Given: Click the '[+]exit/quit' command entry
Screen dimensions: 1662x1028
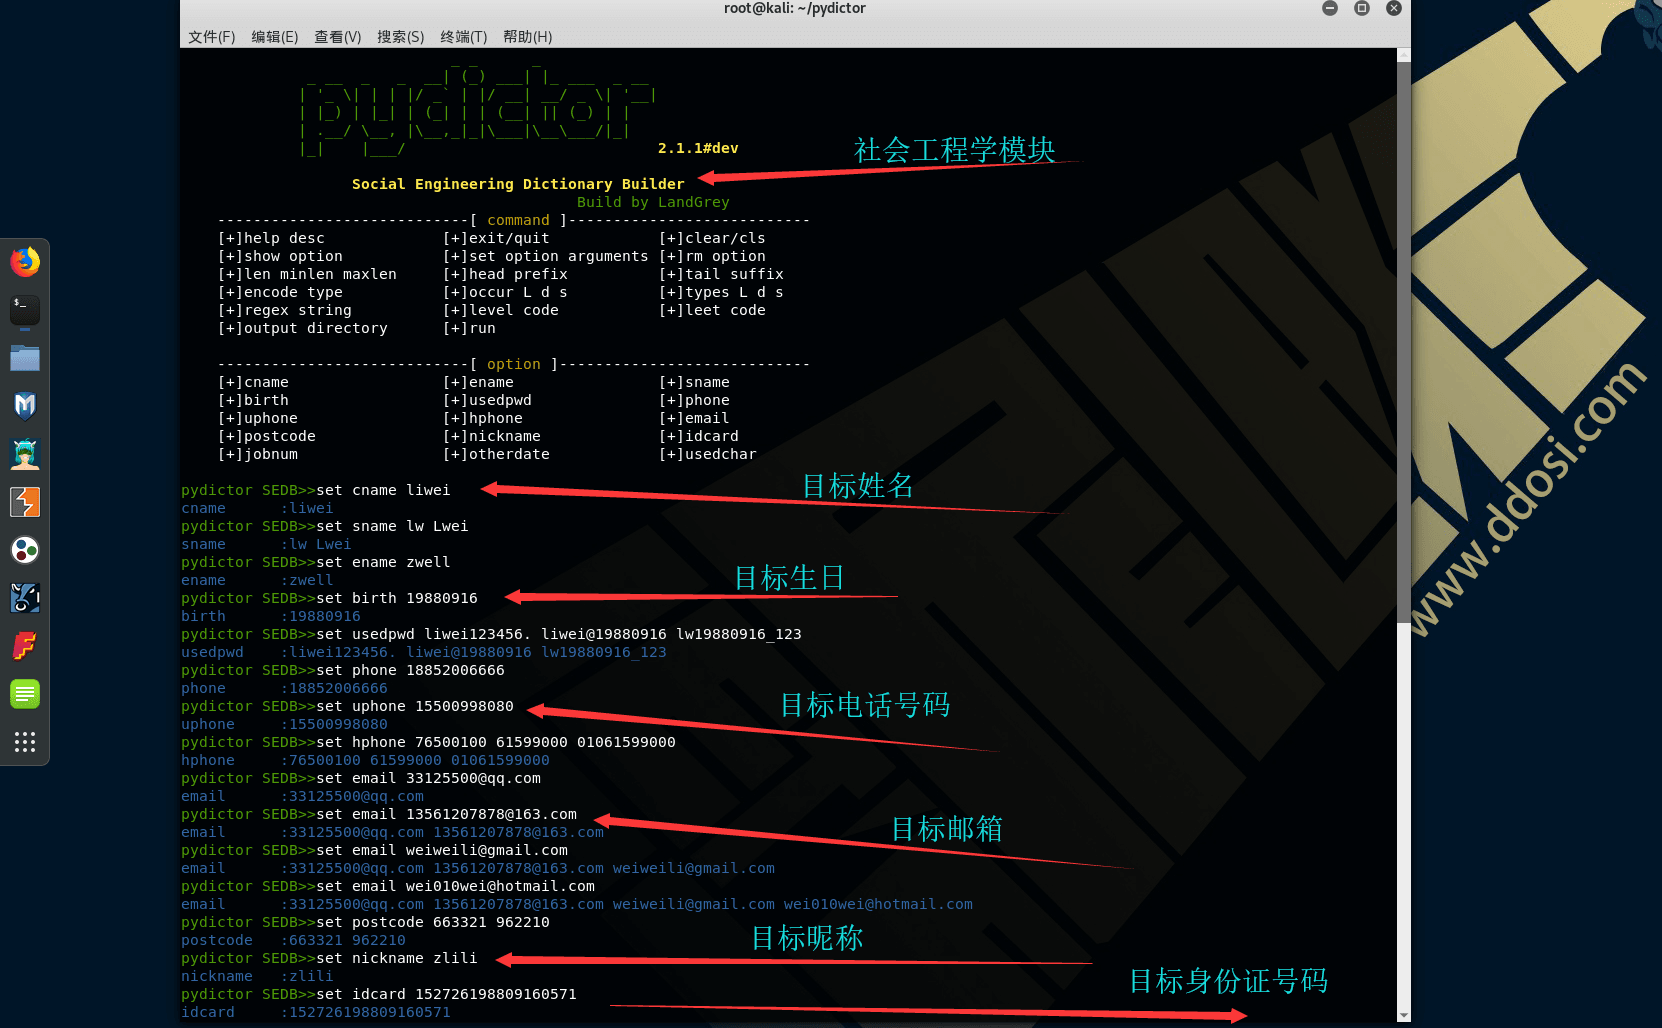Looking at the screenshot, I should (x=496, y=238).
